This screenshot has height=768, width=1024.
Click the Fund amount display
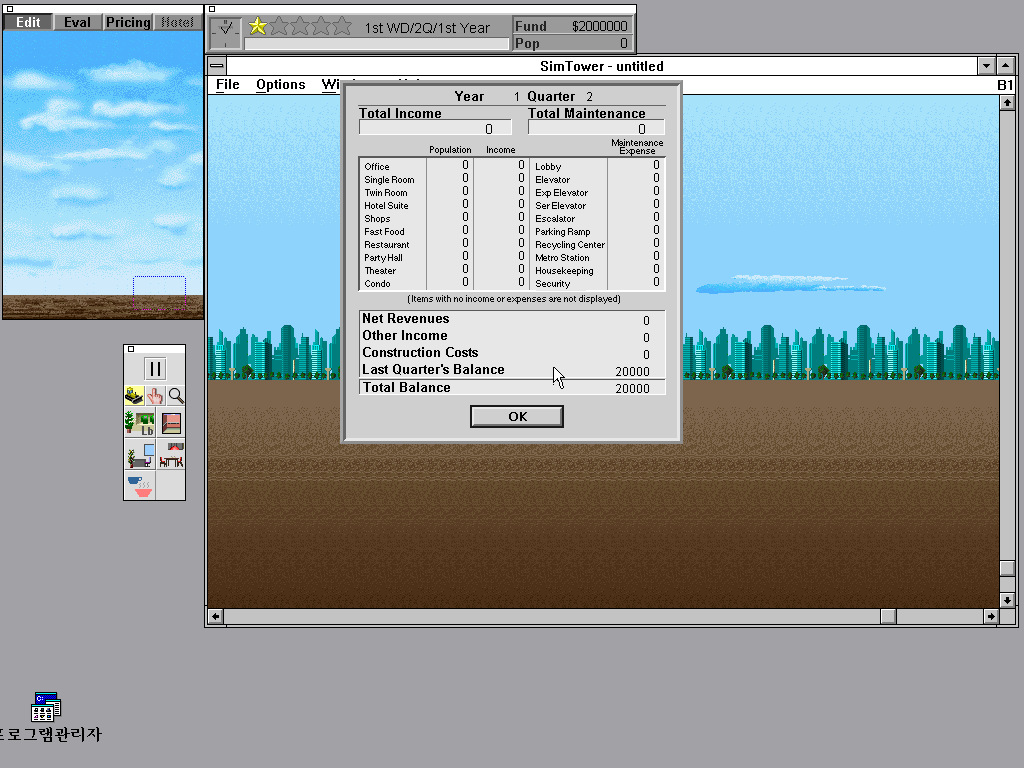pyautogui.click(x=571, y=26)
